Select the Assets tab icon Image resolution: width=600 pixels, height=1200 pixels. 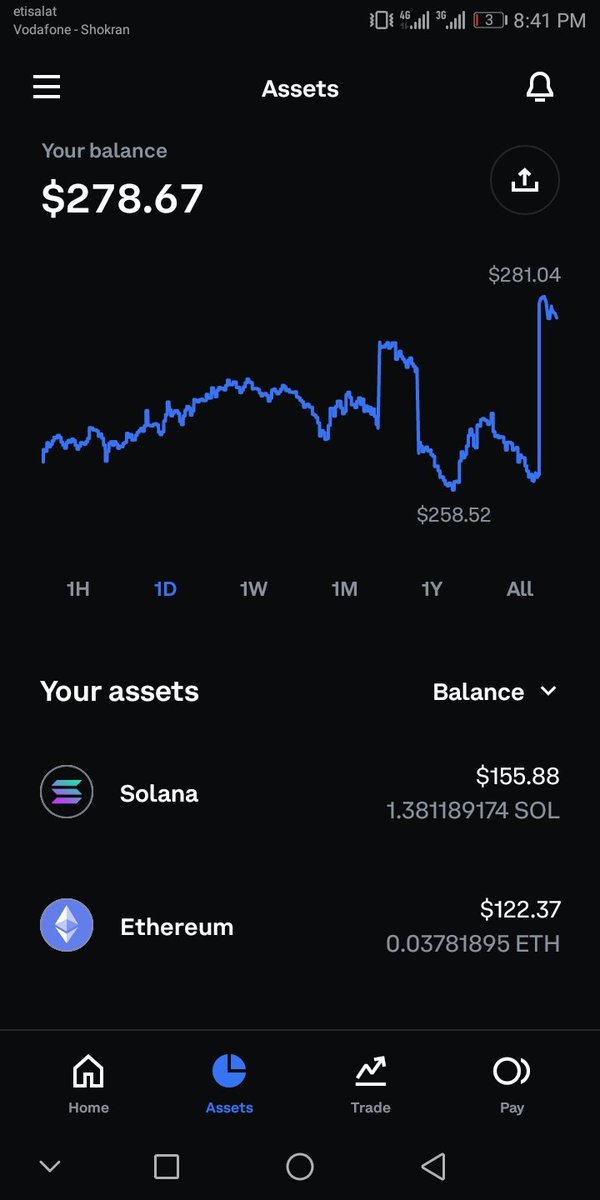(x=229, y=1072)
